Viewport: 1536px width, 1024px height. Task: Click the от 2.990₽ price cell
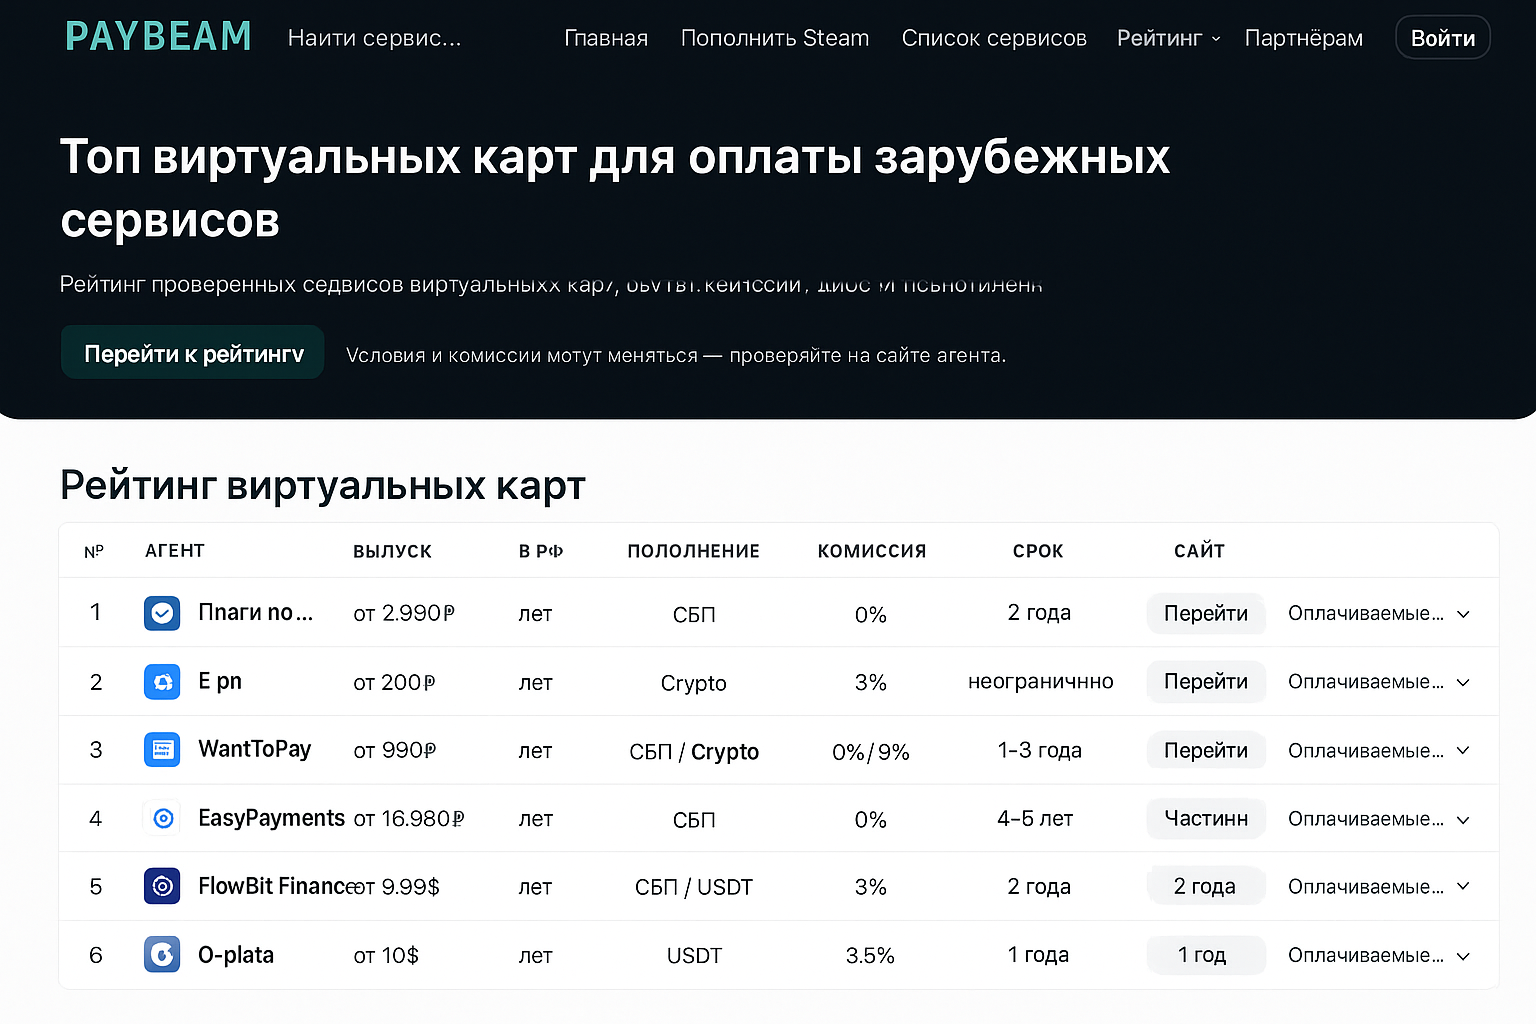(x=404, y=613)
